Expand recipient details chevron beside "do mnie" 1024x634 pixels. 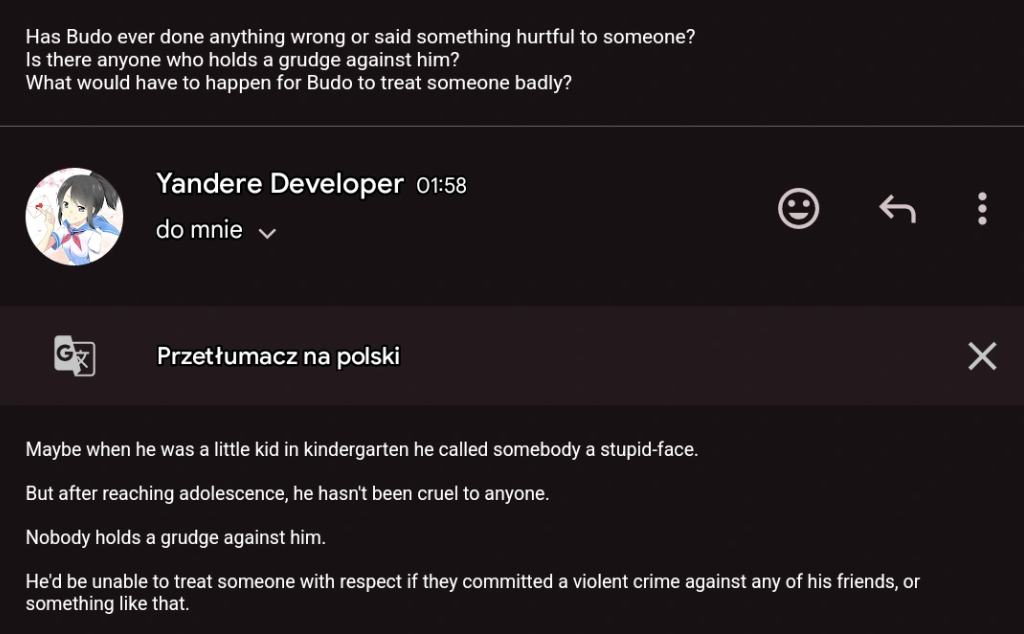(267, 233)
